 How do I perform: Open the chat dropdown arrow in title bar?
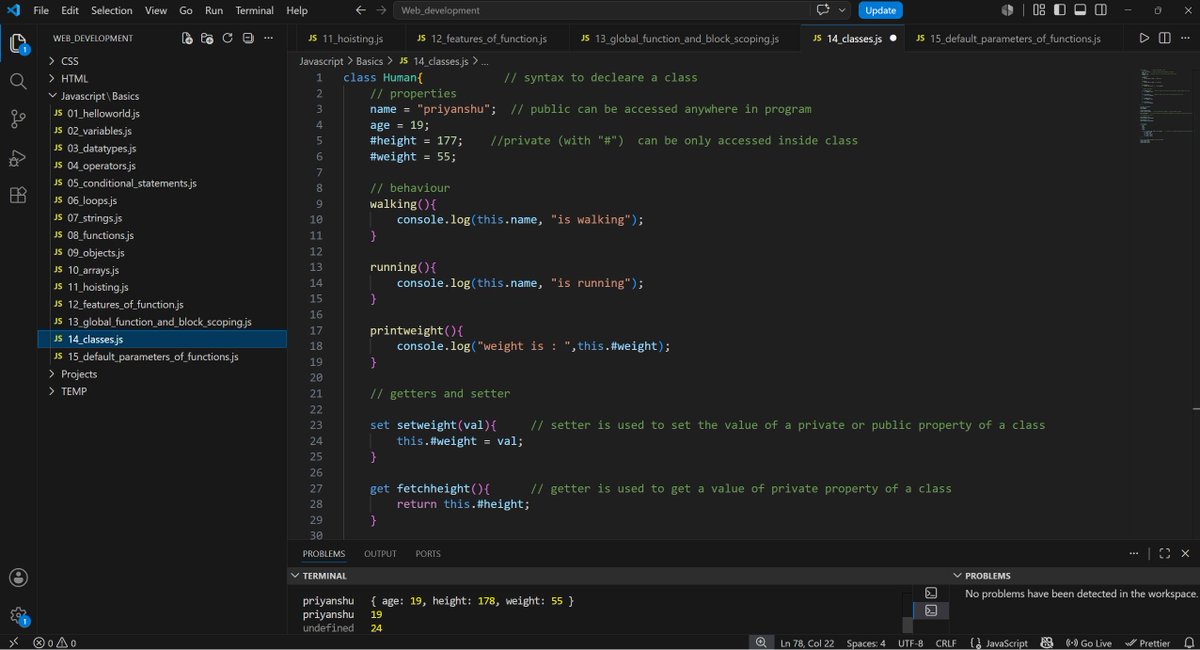point(841,10)
